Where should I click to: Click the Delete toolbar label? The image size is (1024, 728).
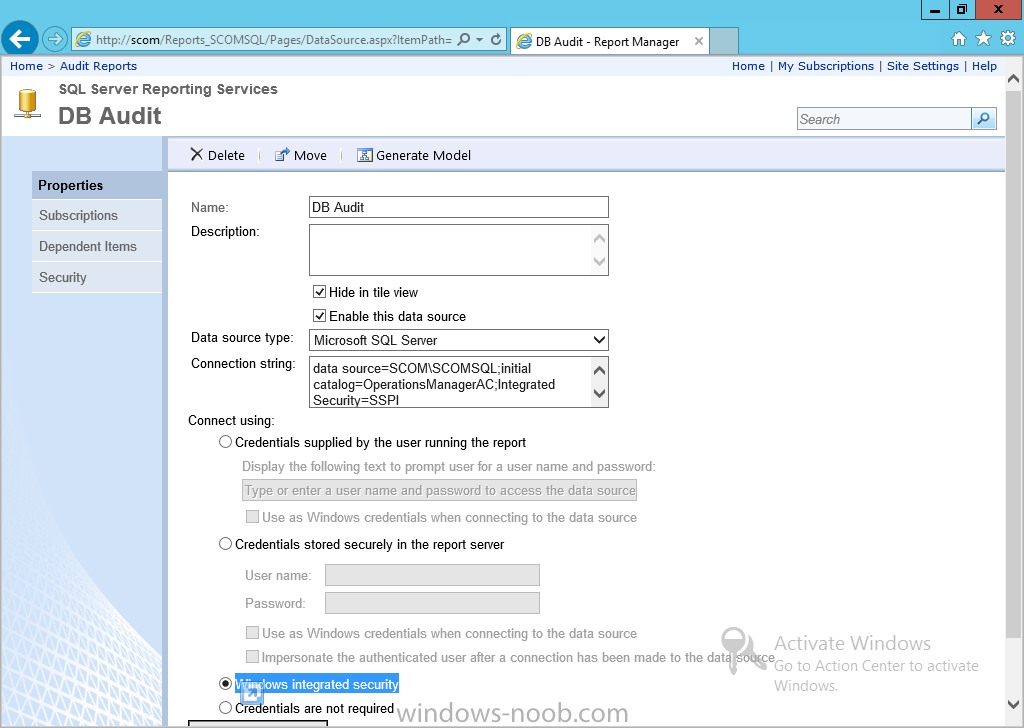click(226, 155)
